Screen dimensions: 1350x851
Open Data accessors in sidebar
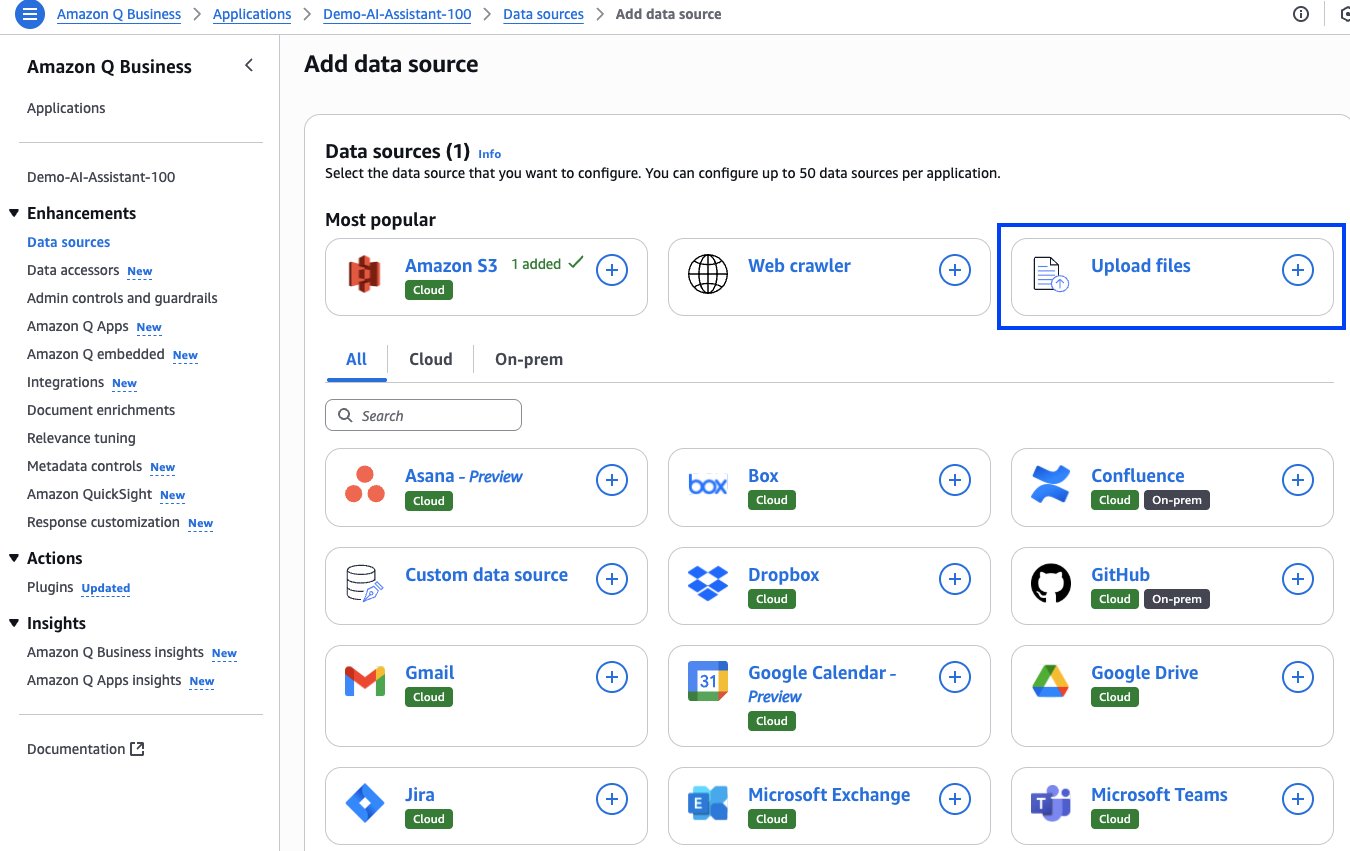[x=73, y=270]
